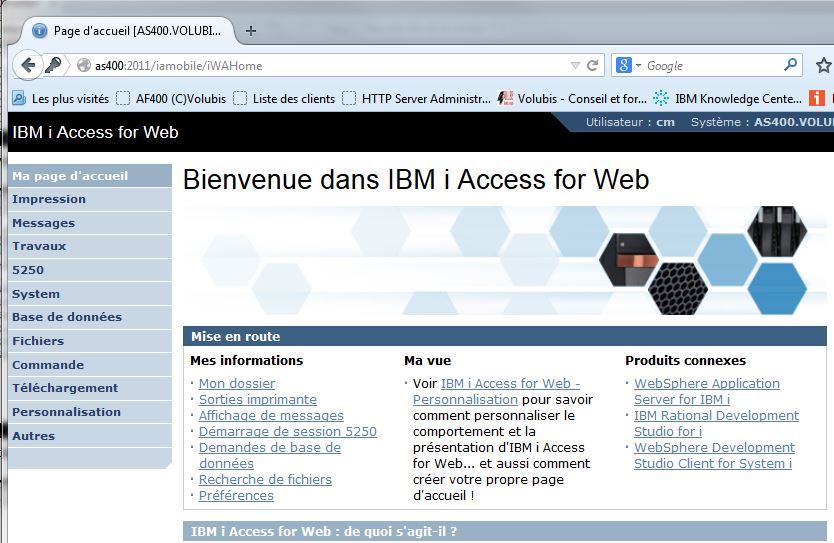
Task: Click the search magnifier icon
Action: tap(790, 65)
